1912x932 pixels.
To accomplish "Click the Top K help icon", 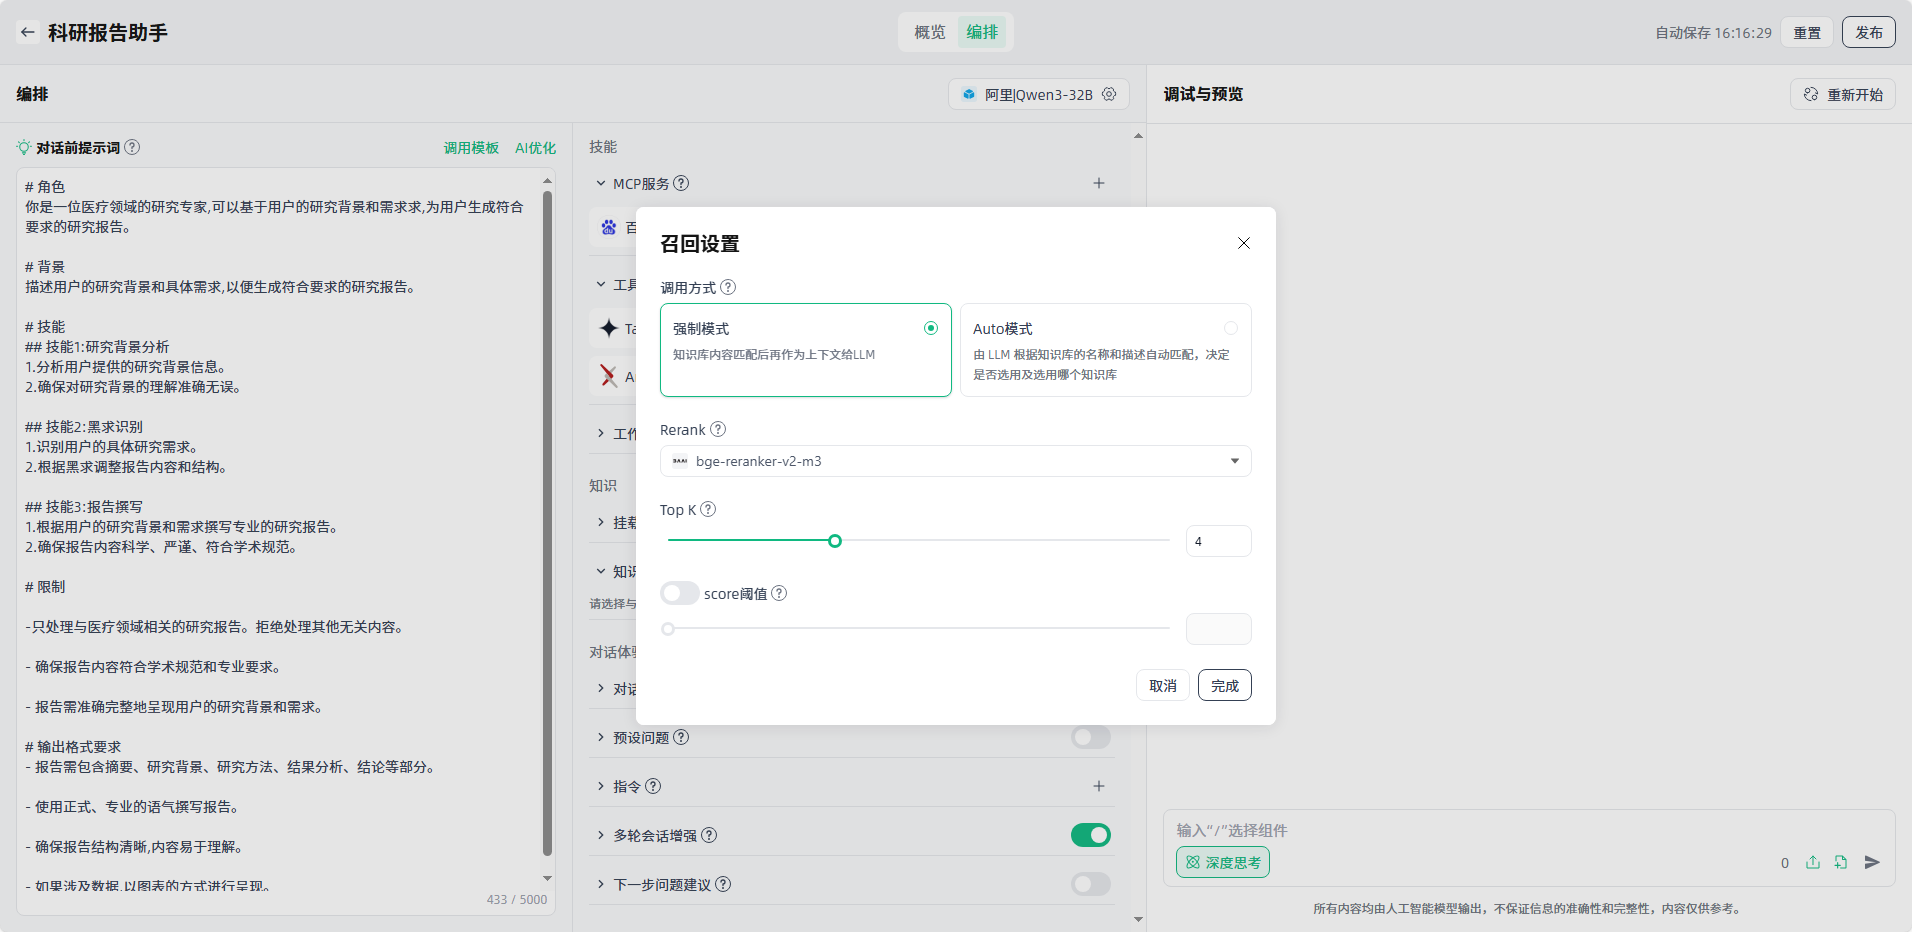I will click(x=708, y=509).
